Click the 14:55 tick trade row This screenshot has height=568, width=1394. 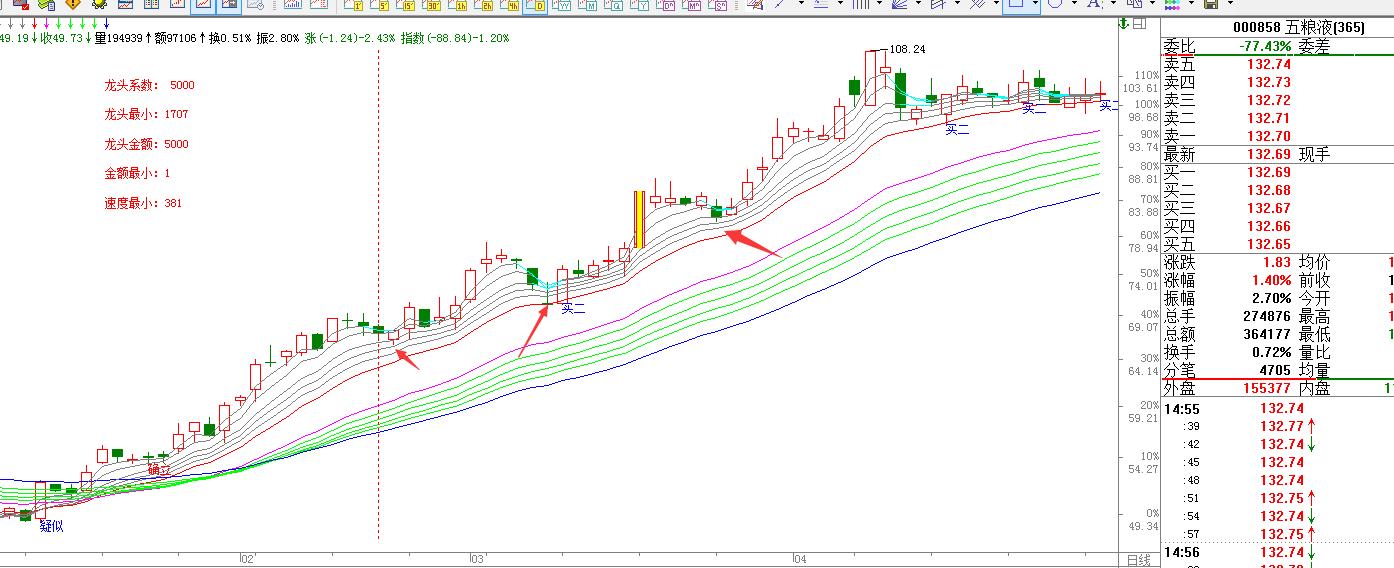(x=1277, y=408)
